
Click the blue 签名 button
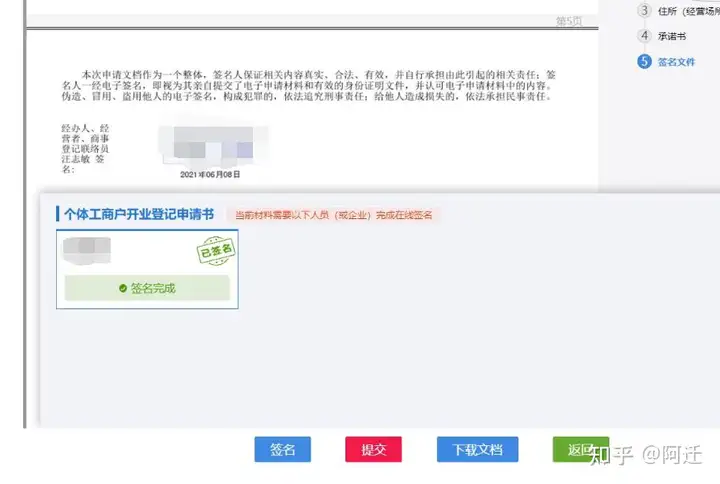tap(282, 449)
